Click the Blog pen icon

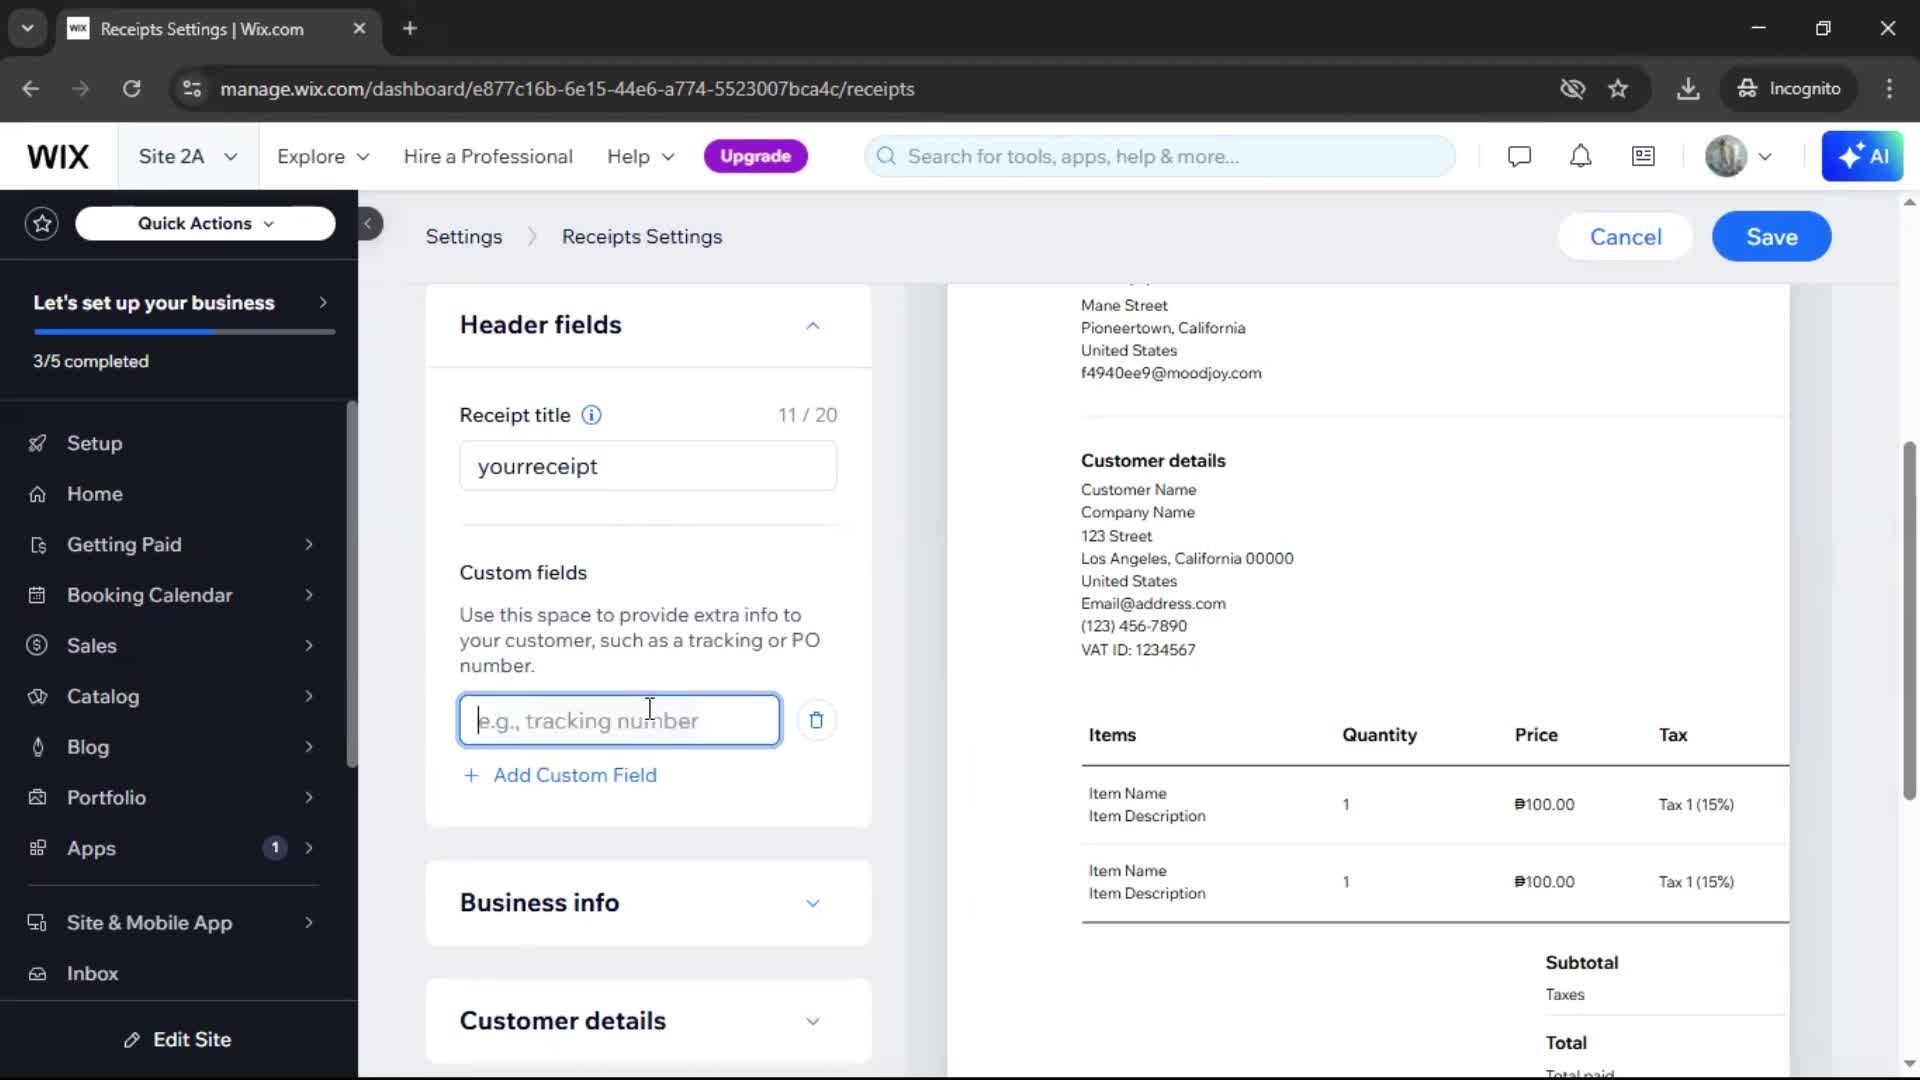(37, 747)
